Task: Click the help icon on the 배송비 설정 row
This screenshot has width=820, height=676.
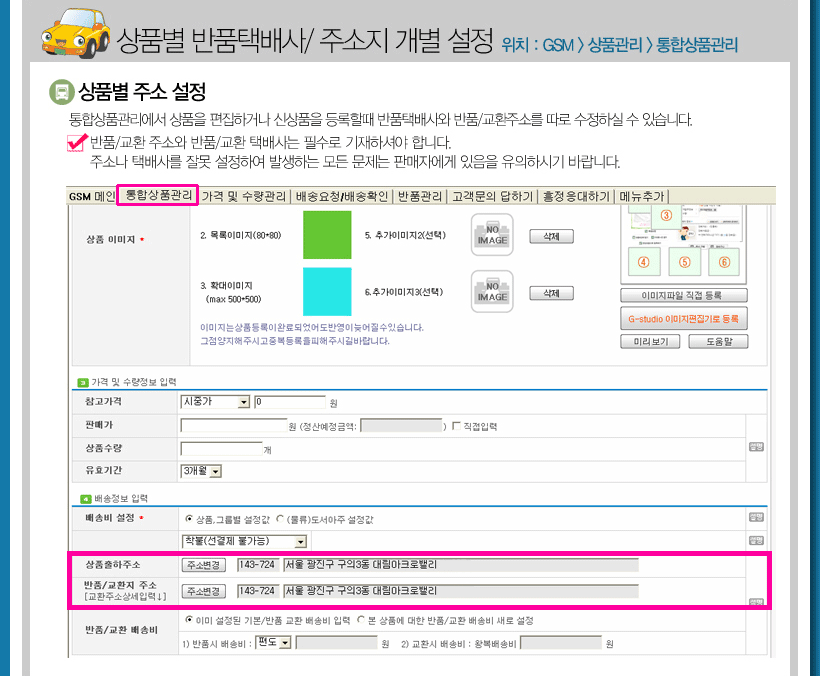Action: [x=756, y=517]
